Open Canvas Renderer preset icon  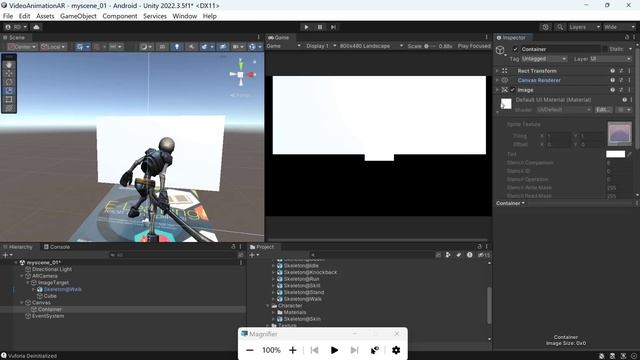pyautogui.click(x=621, y=80)
